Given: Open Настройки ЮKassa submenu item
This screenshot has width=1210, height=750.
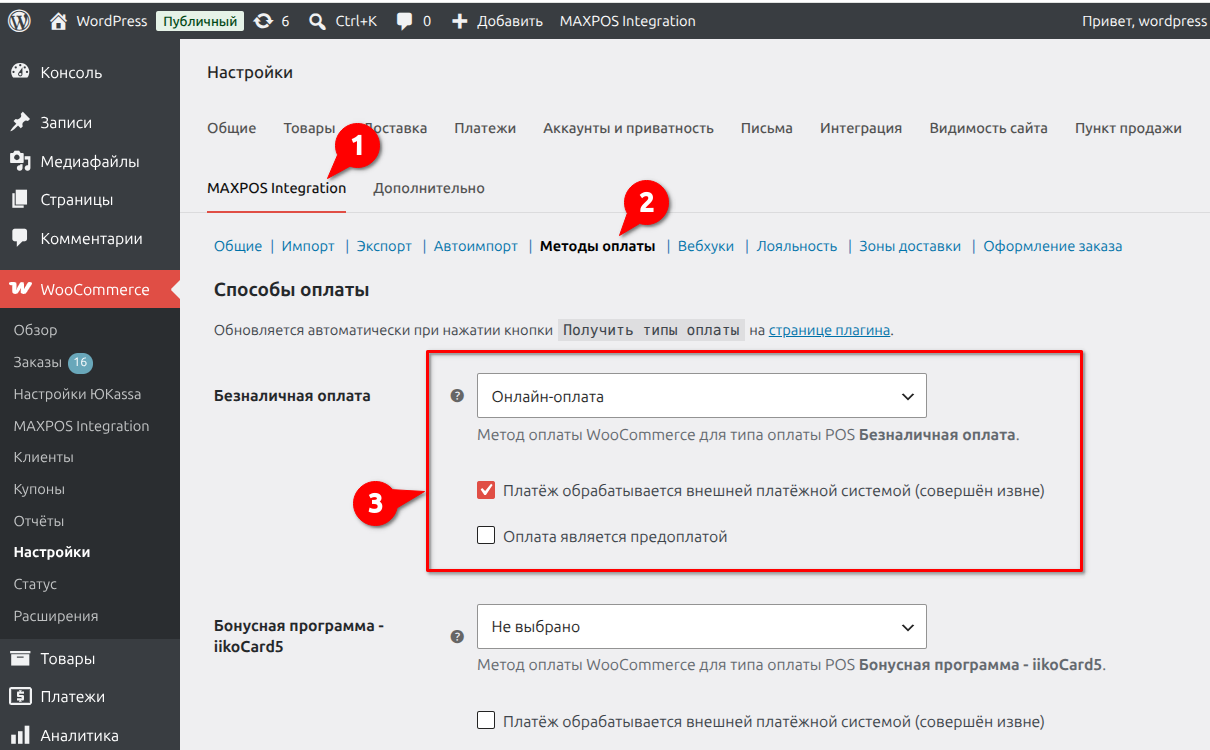Looking at the screenshot, I should point(77,394).
